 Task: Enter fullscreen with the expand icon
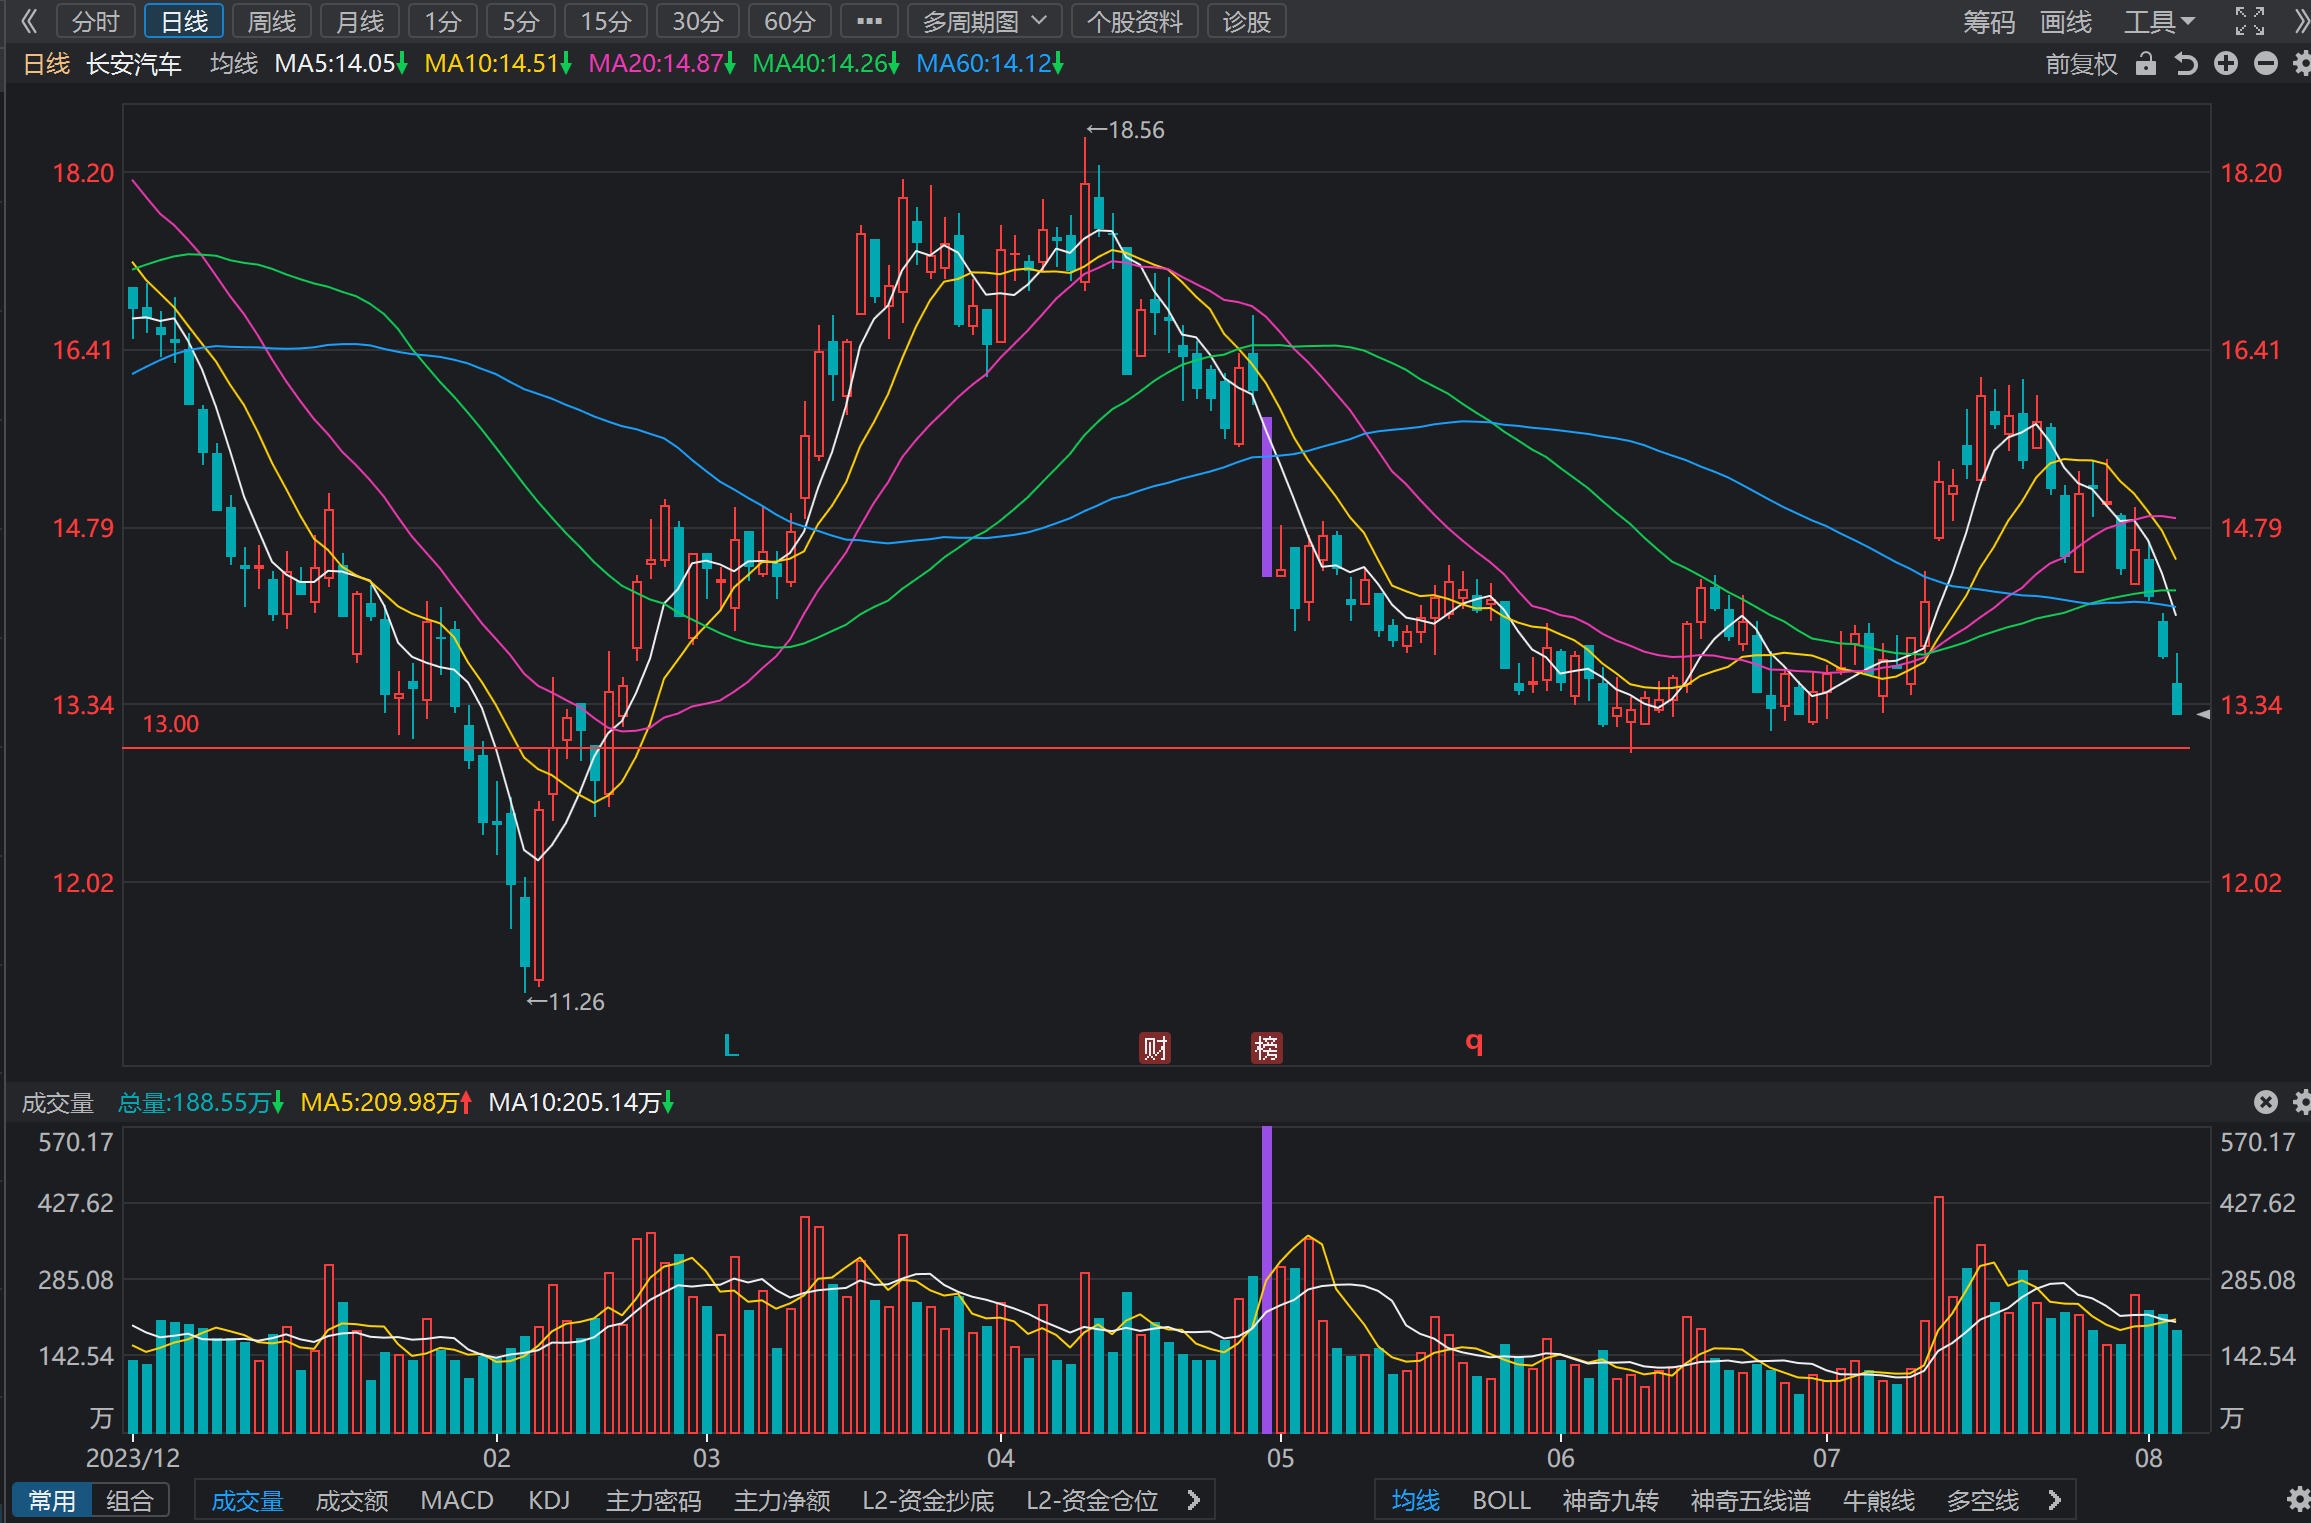point(2250,21)
